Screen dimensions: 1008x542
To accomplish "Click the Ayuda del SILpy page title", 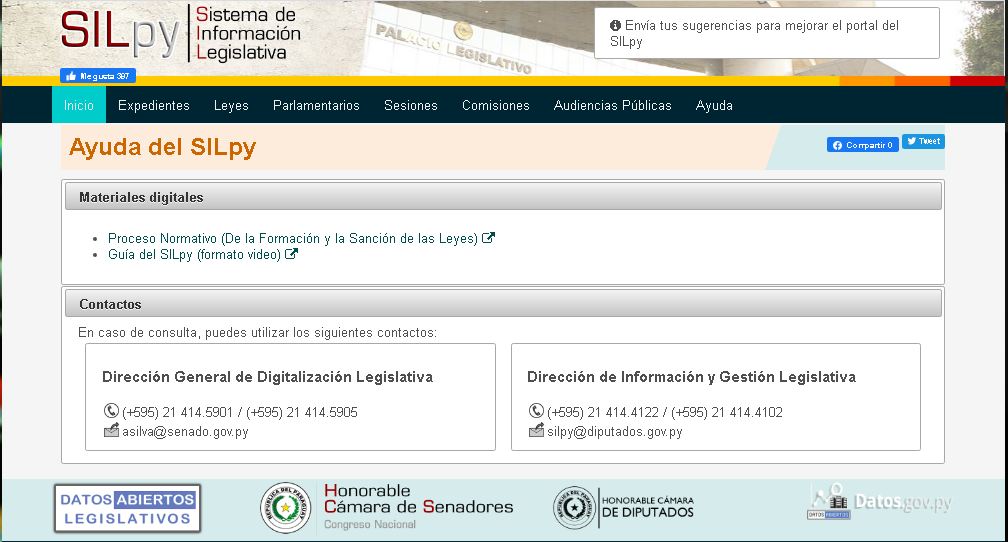I will 162,147.
